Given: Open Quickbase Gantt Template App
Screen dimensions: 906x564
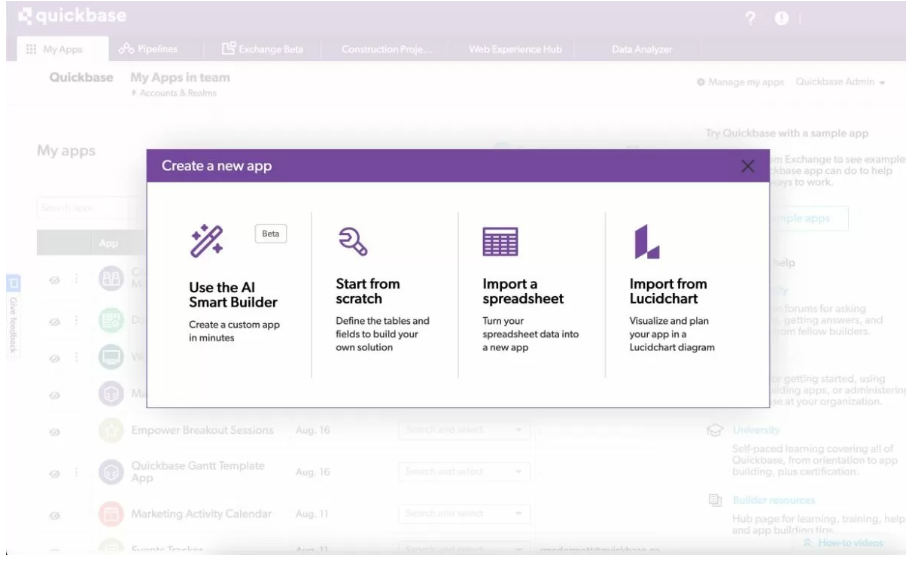Looking at the screenshot, I should [198, 472].
